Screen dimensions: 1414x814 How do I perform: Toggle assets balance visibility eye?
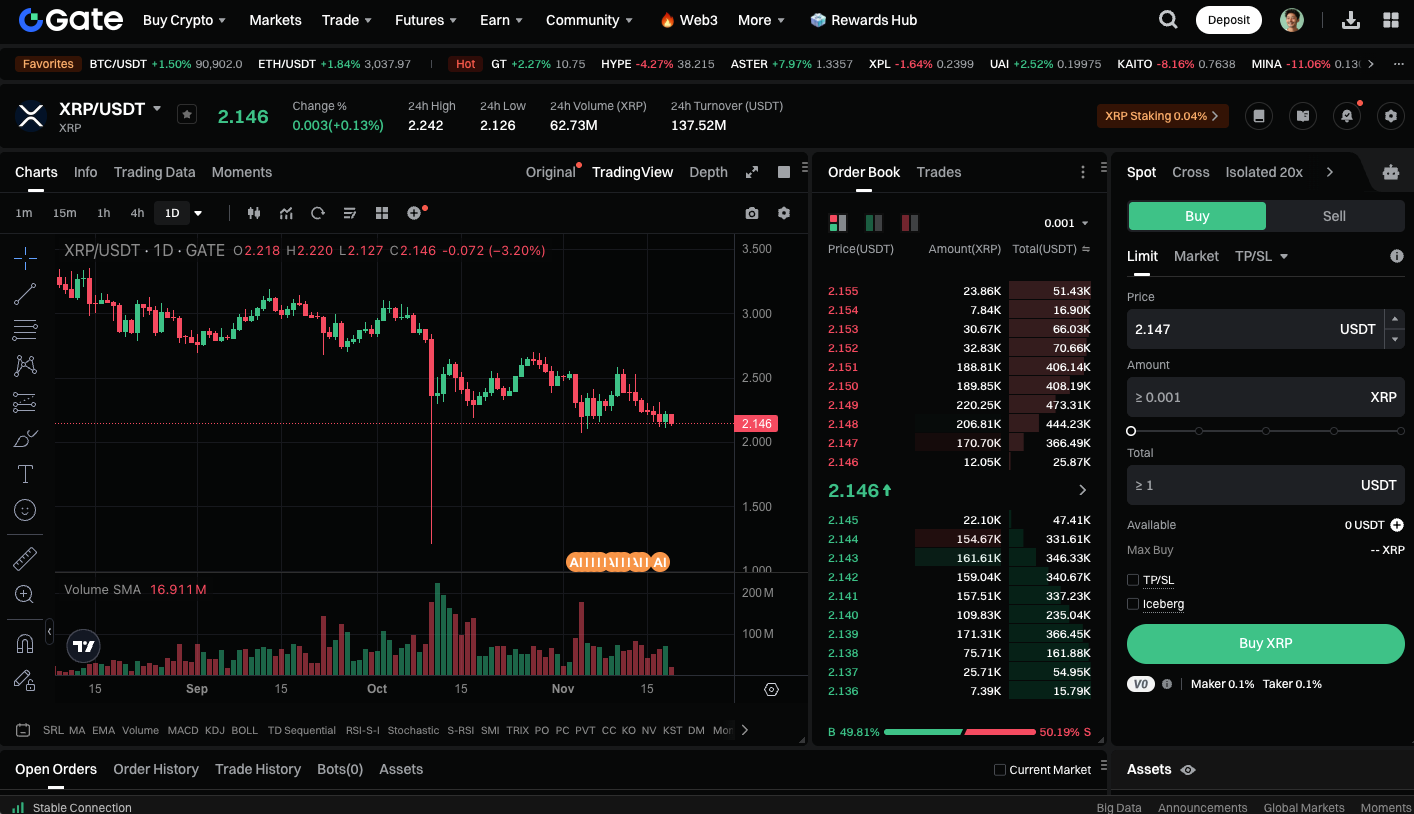click(1188, 770)
